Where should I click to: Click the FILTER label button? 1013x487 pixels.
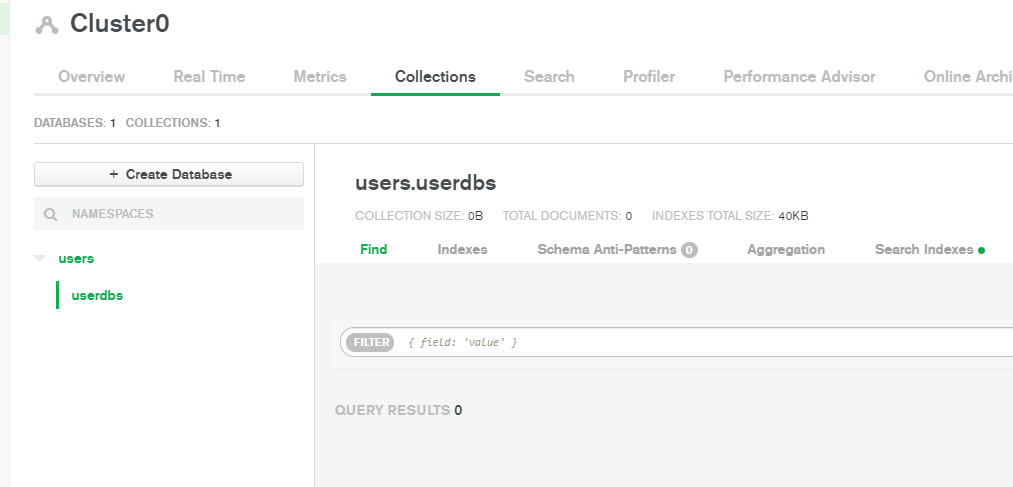click(371, 342)
